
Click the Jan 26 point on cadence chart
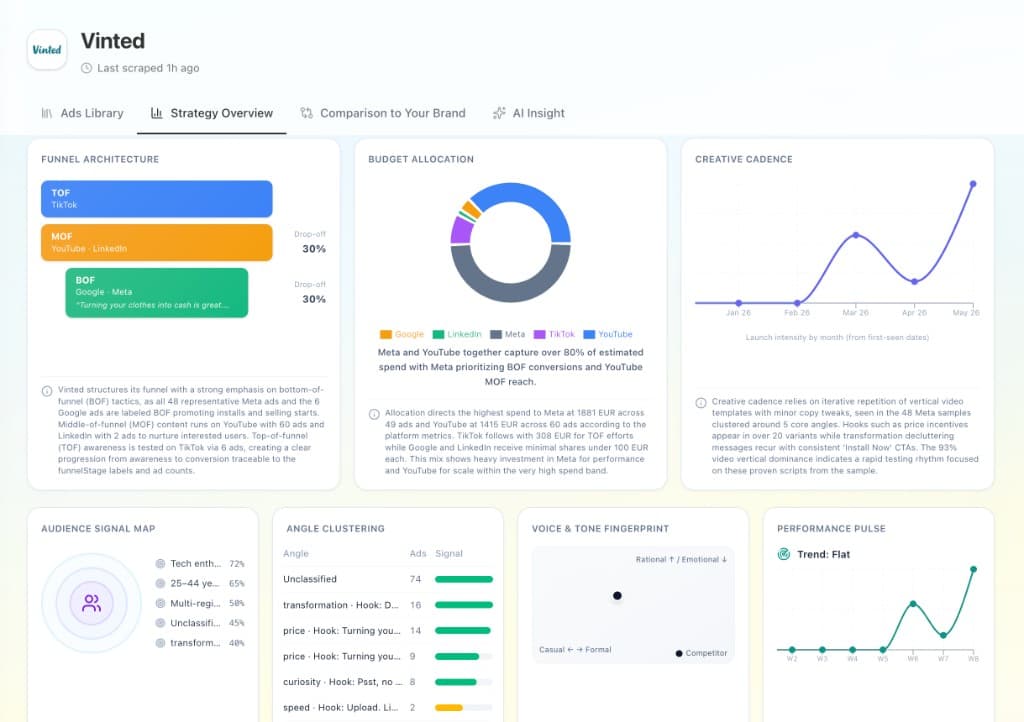tap(739, 303)
